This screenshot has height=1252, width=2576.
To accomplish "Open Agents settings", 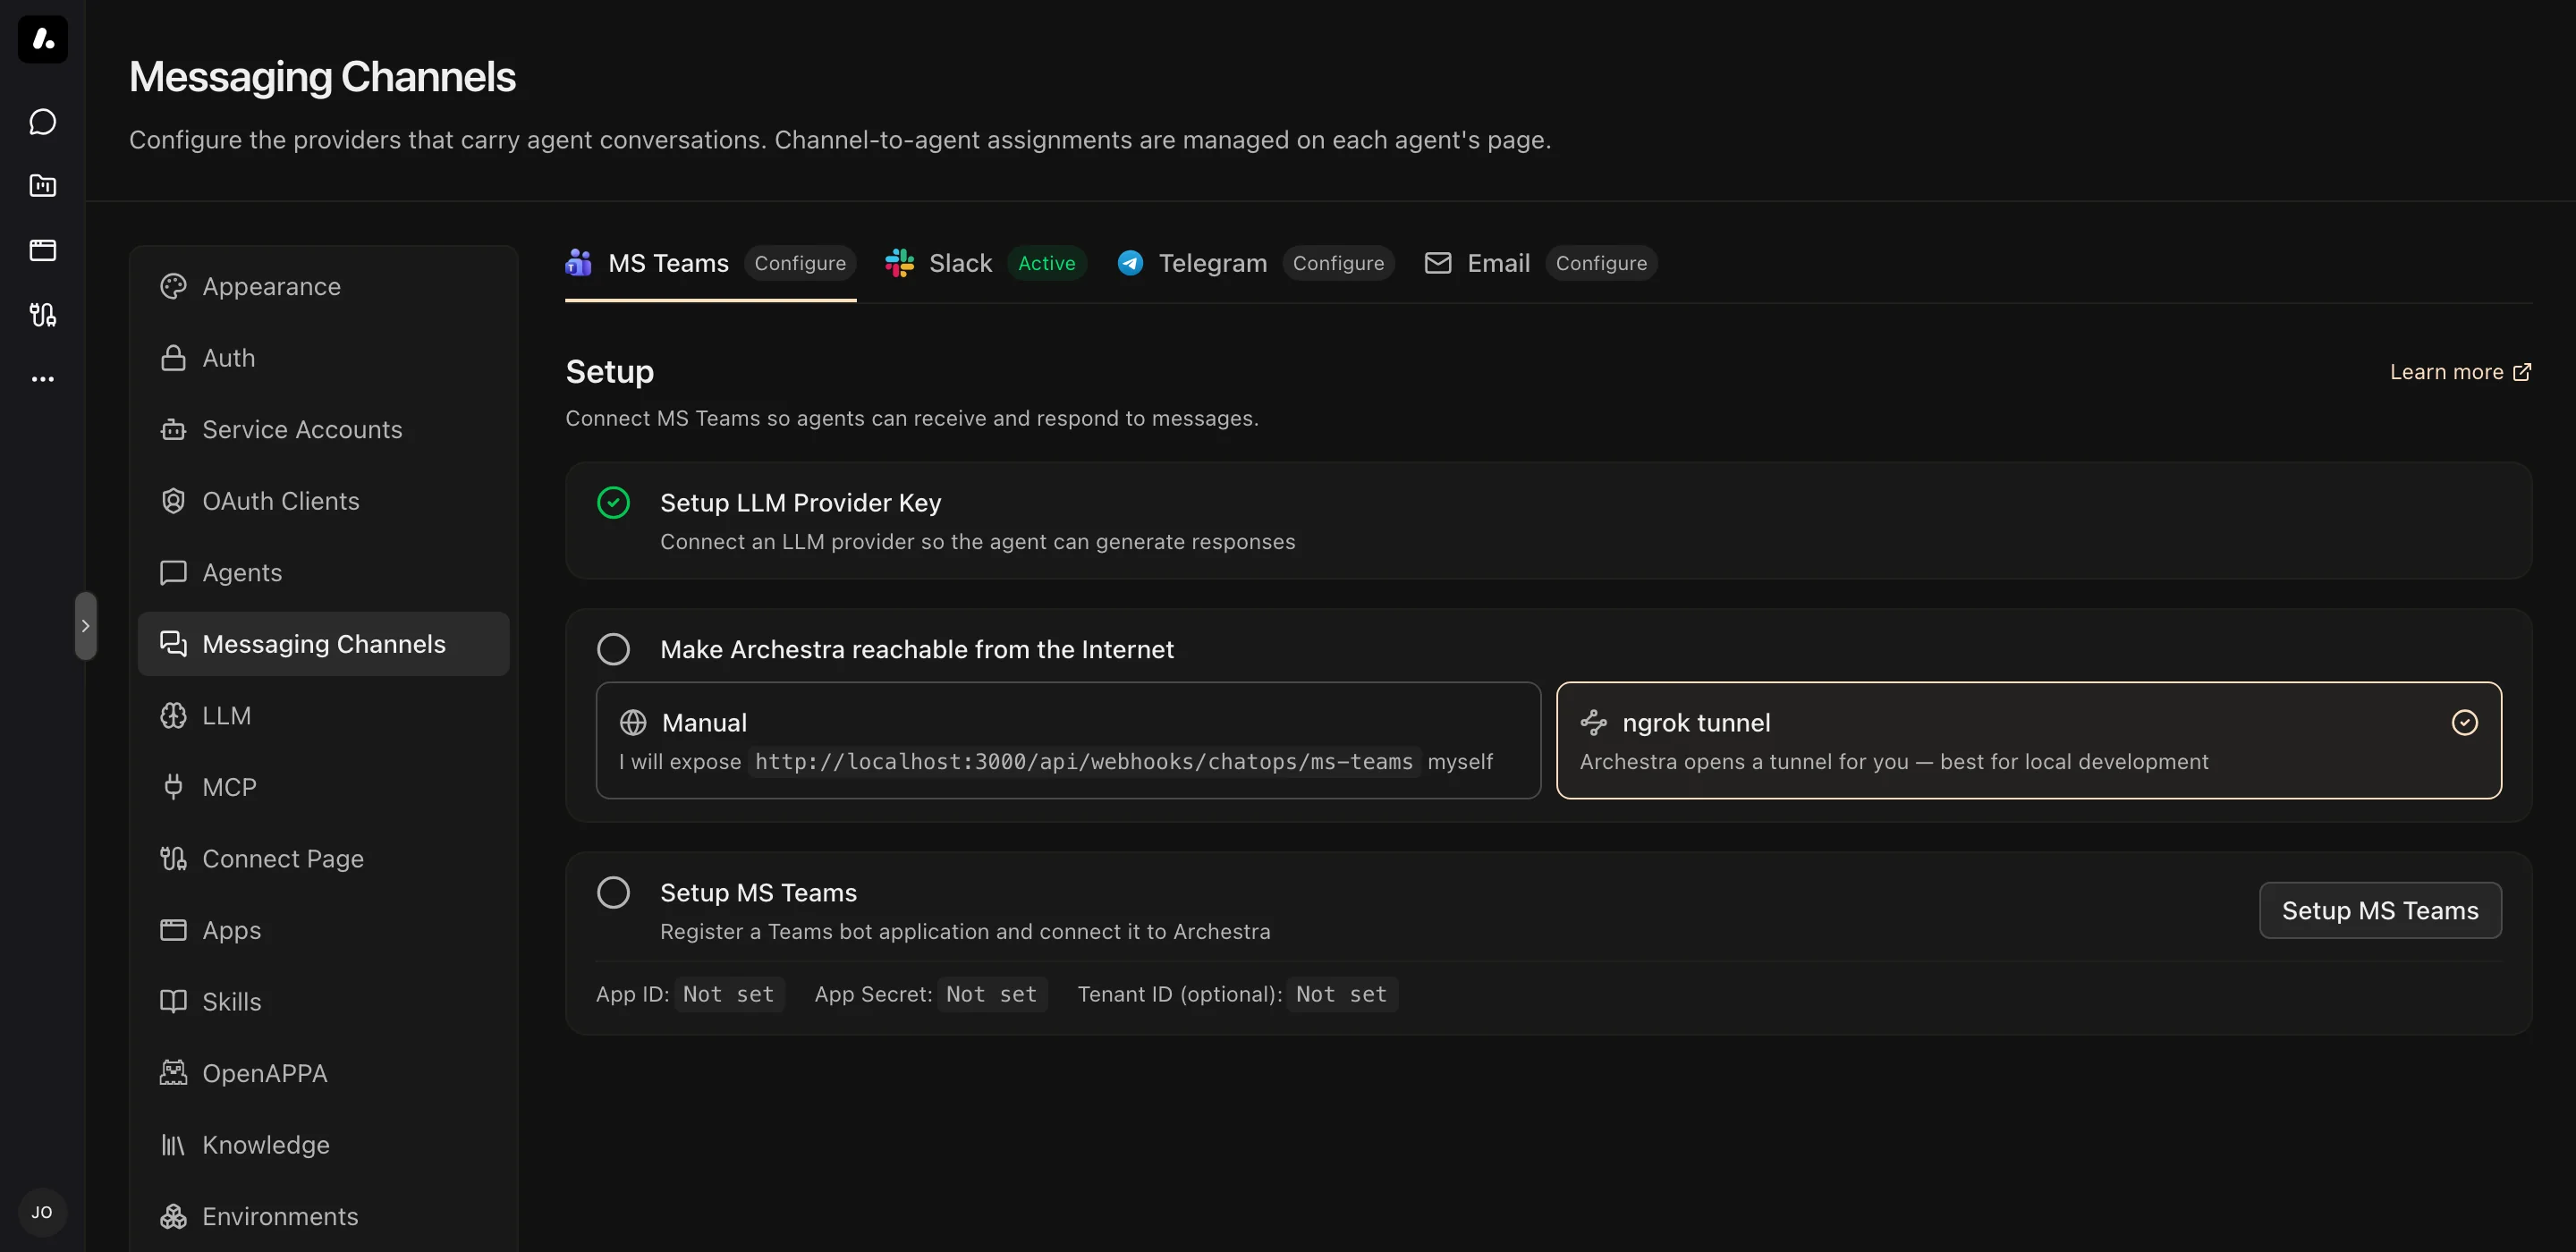I will click(x=323, y=573).
